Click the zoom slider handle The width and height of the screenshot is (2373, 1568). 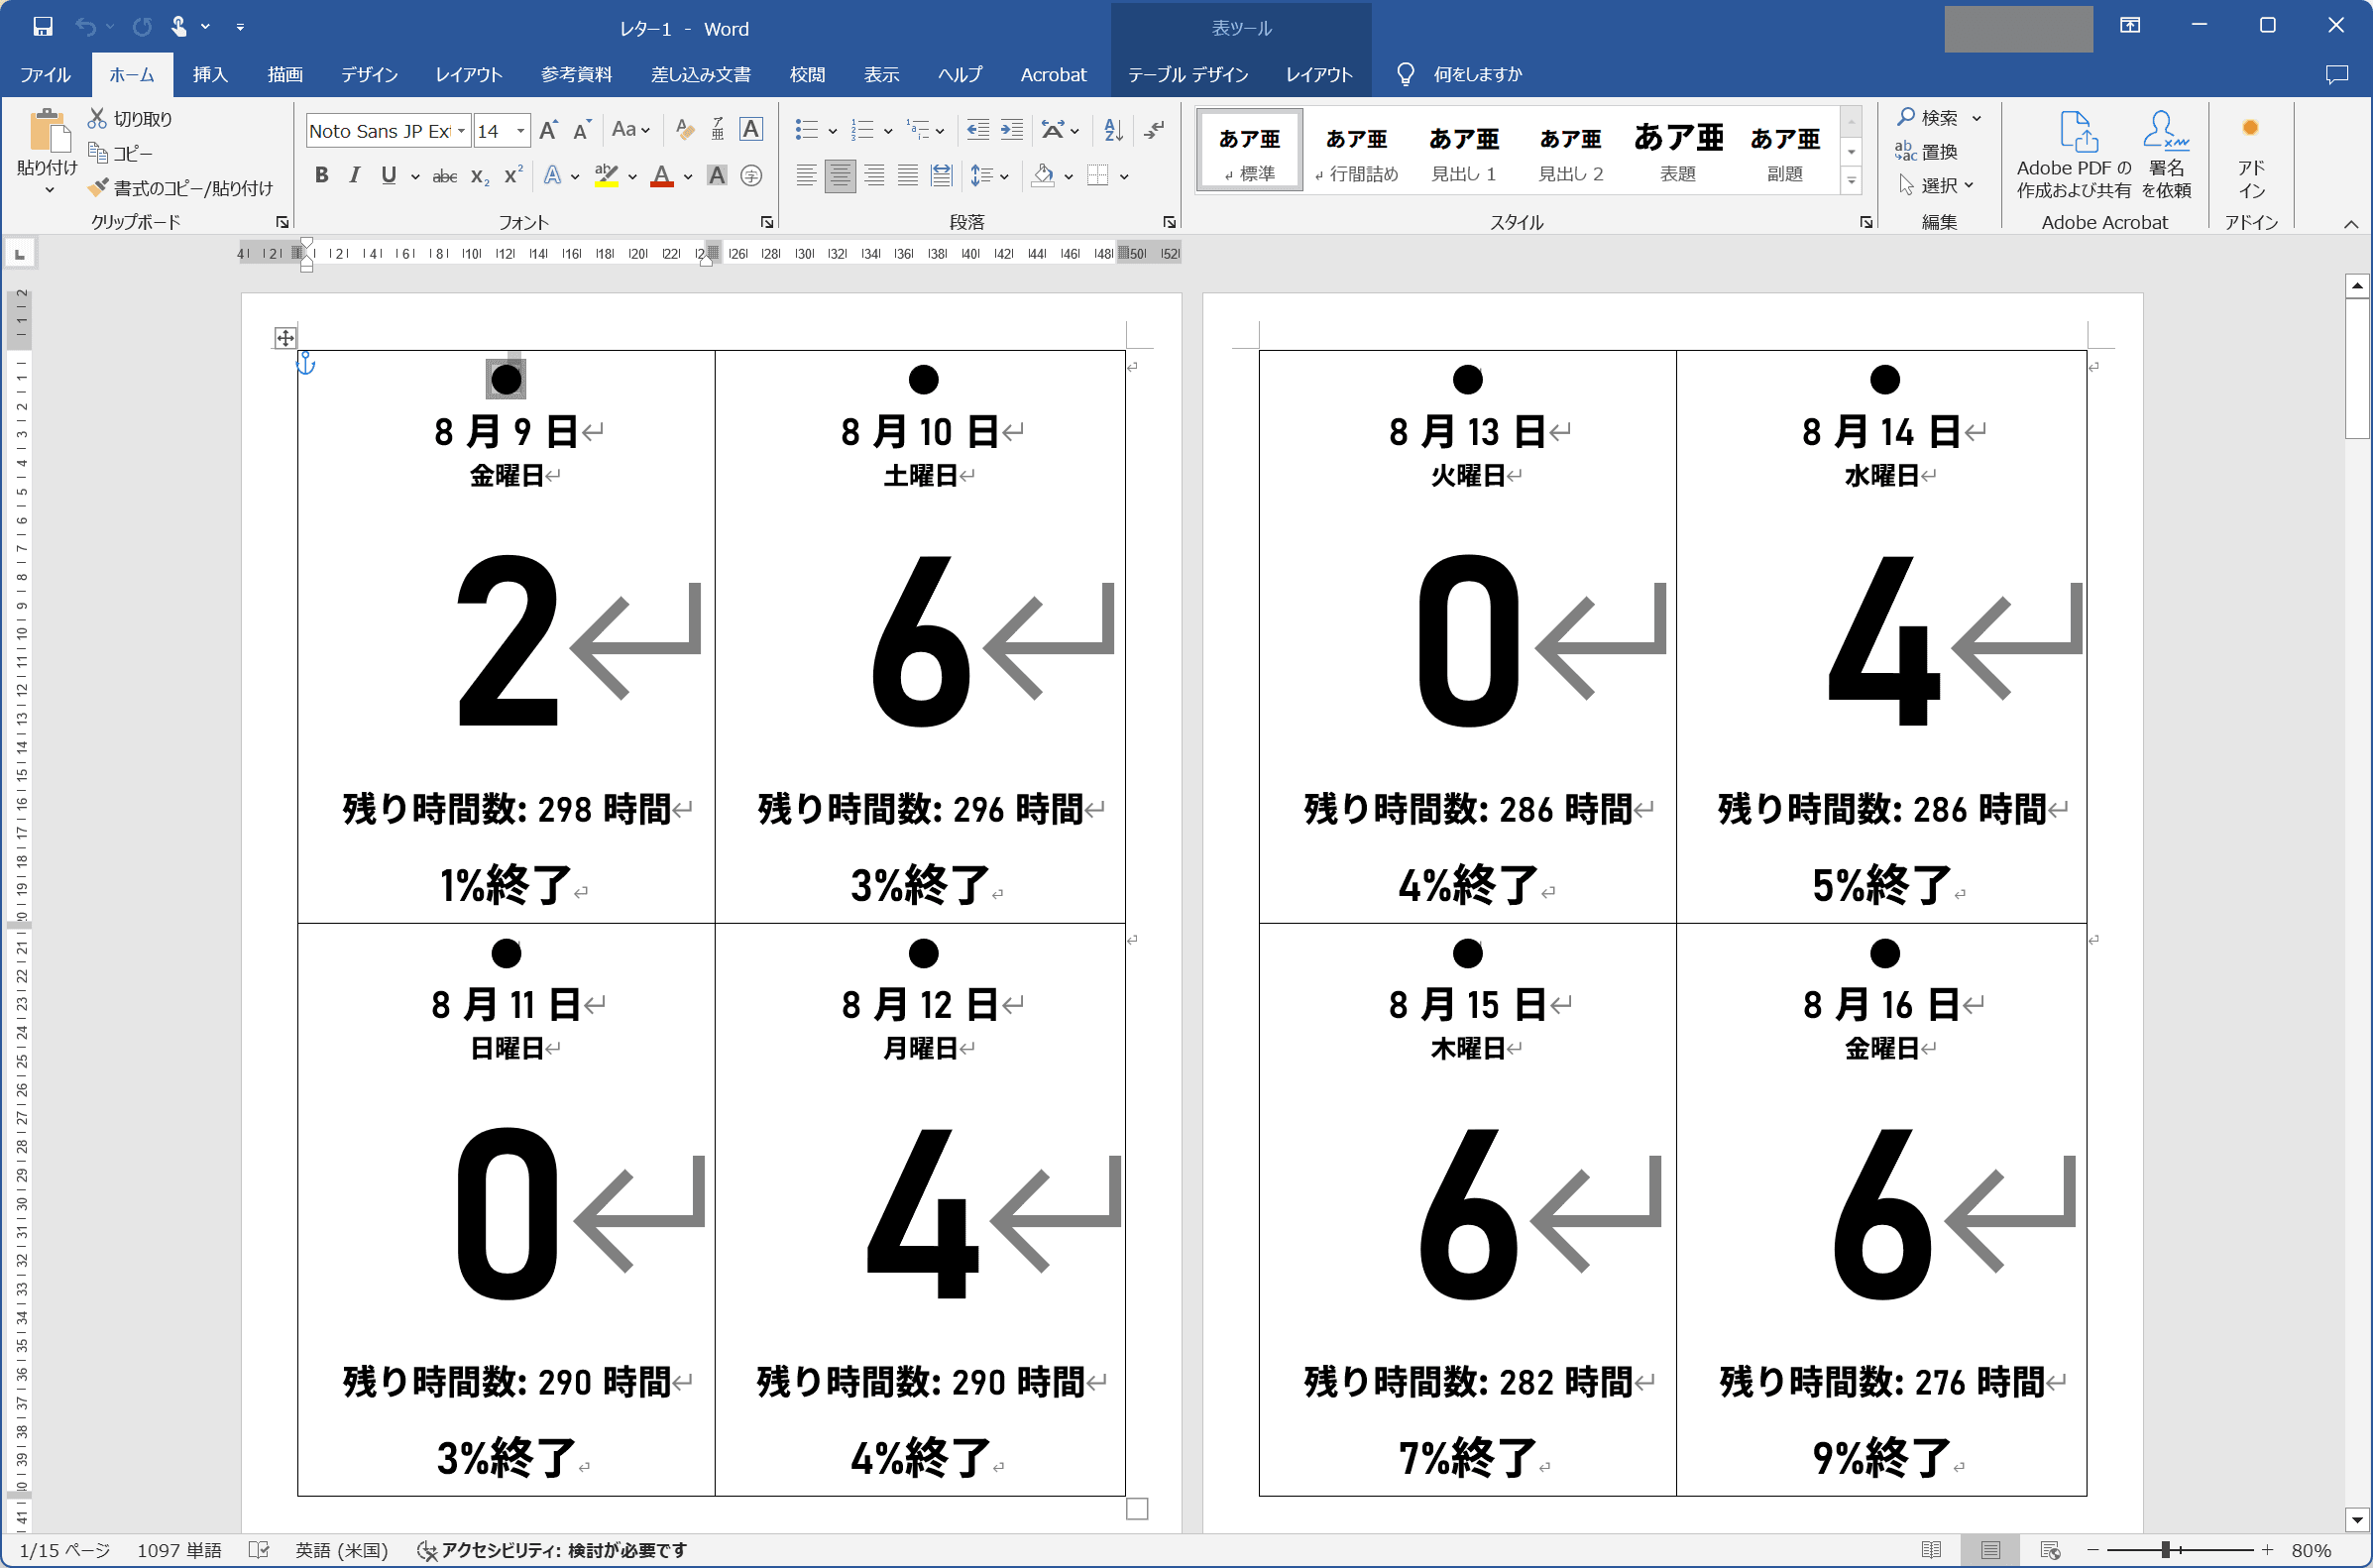coord(2166,1550)
